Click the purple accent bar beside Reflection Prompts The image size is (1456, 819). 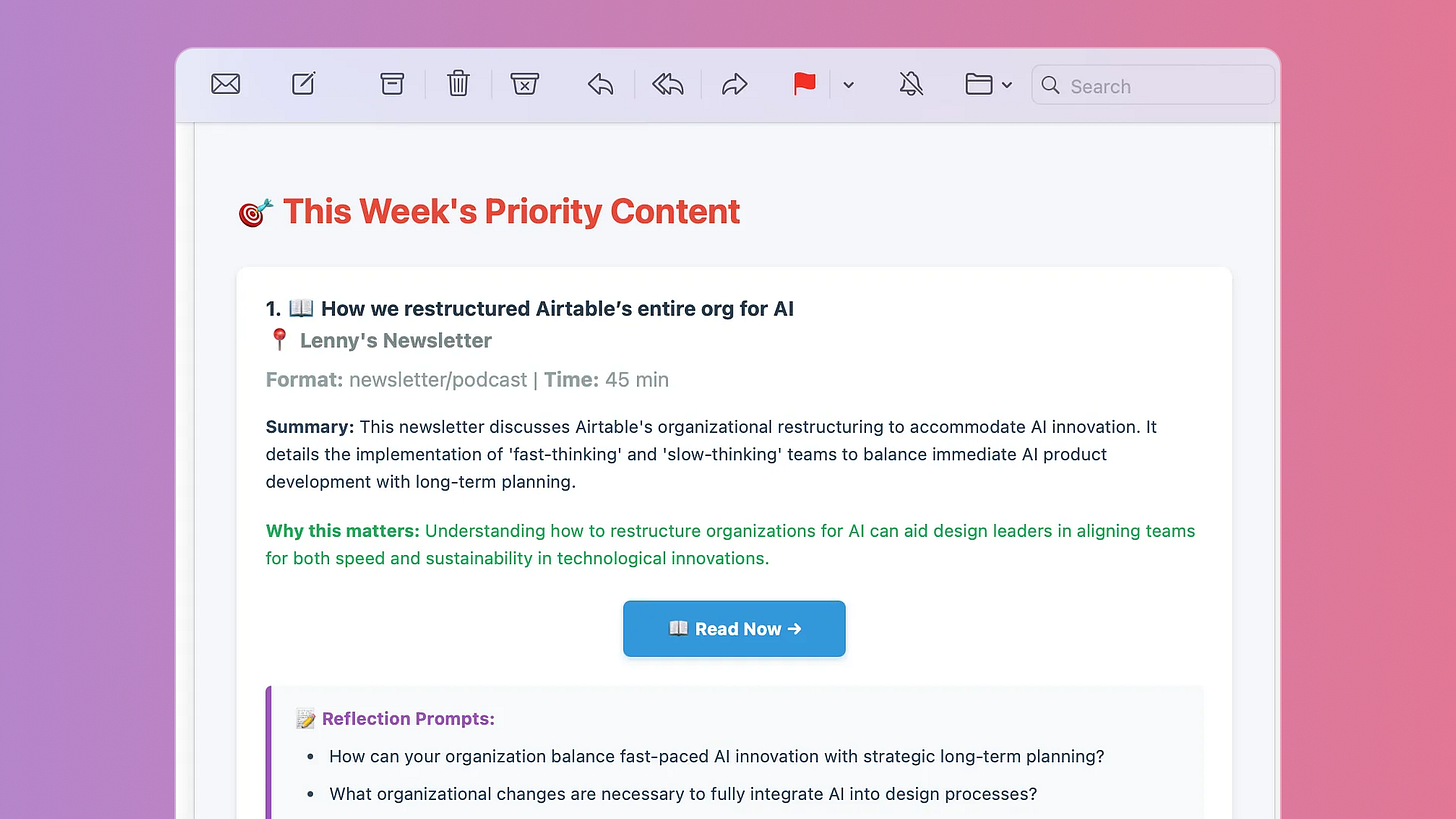(266, 752)
